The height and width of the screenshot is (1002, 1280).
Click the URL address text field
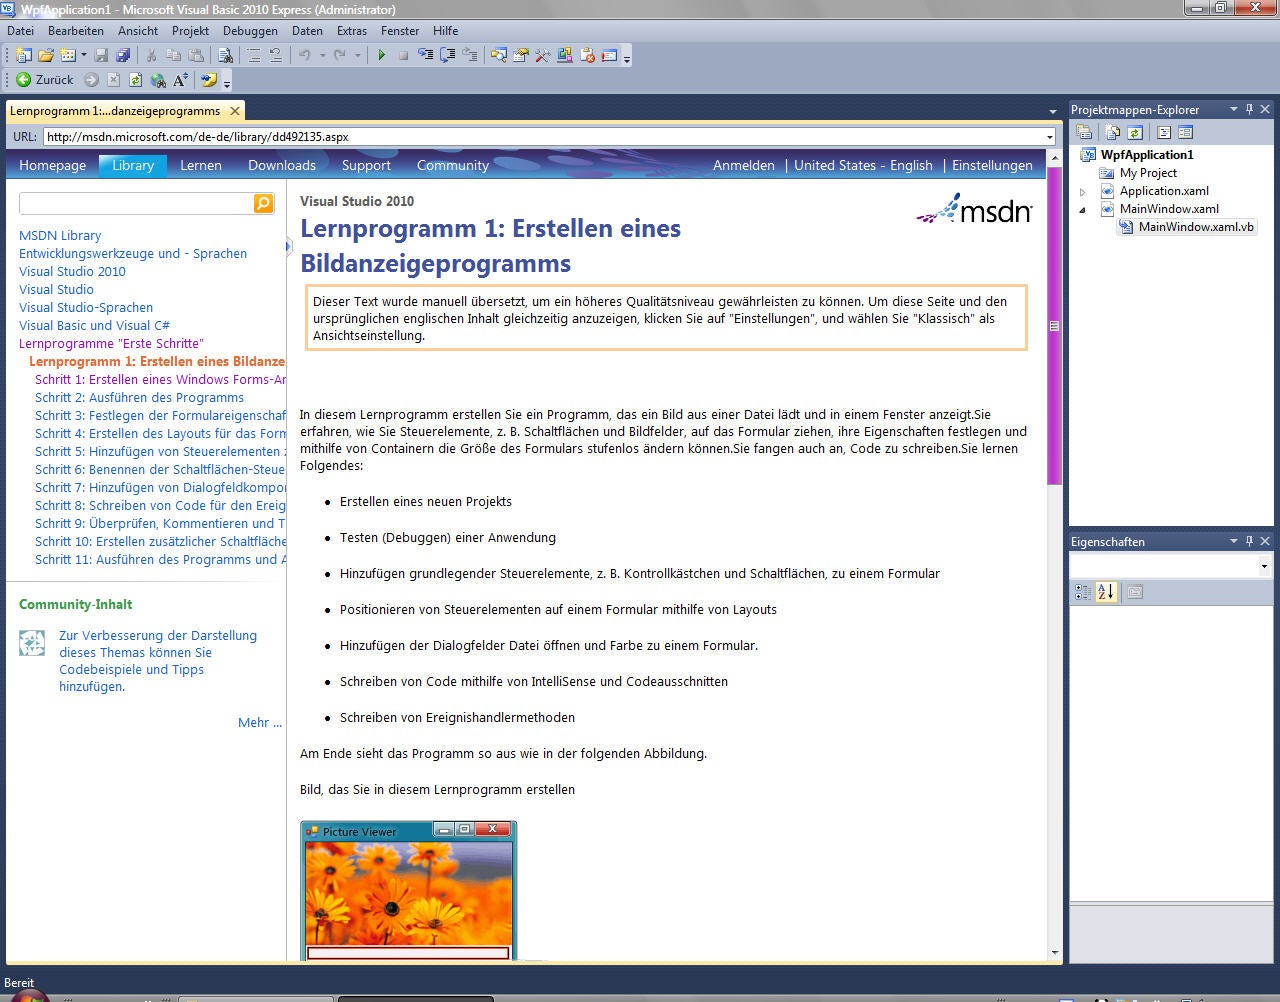[x=543, y=137]
